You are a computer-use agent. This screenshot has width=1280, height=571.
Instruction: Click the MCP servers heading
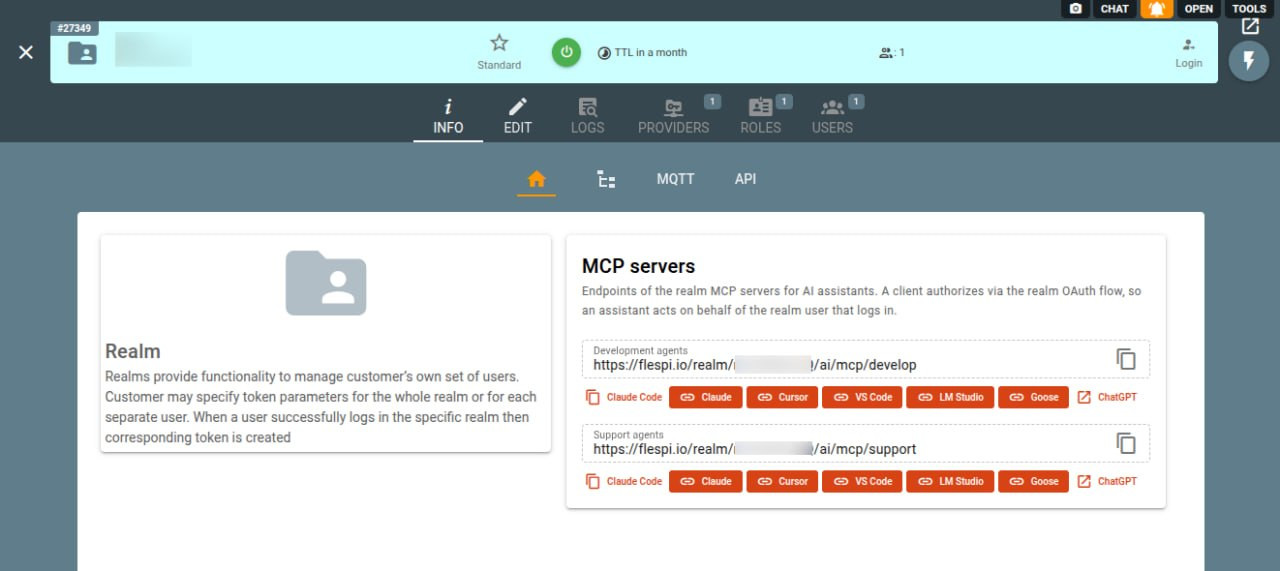(x=638, y=266)
